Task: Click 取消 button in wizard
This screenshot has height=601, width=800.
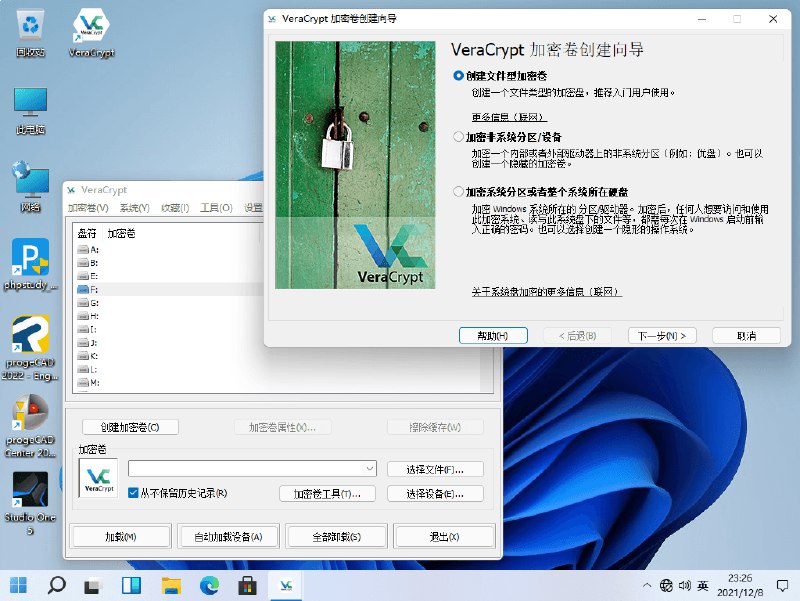Action: pyautogui.click(x=746, y=336)
